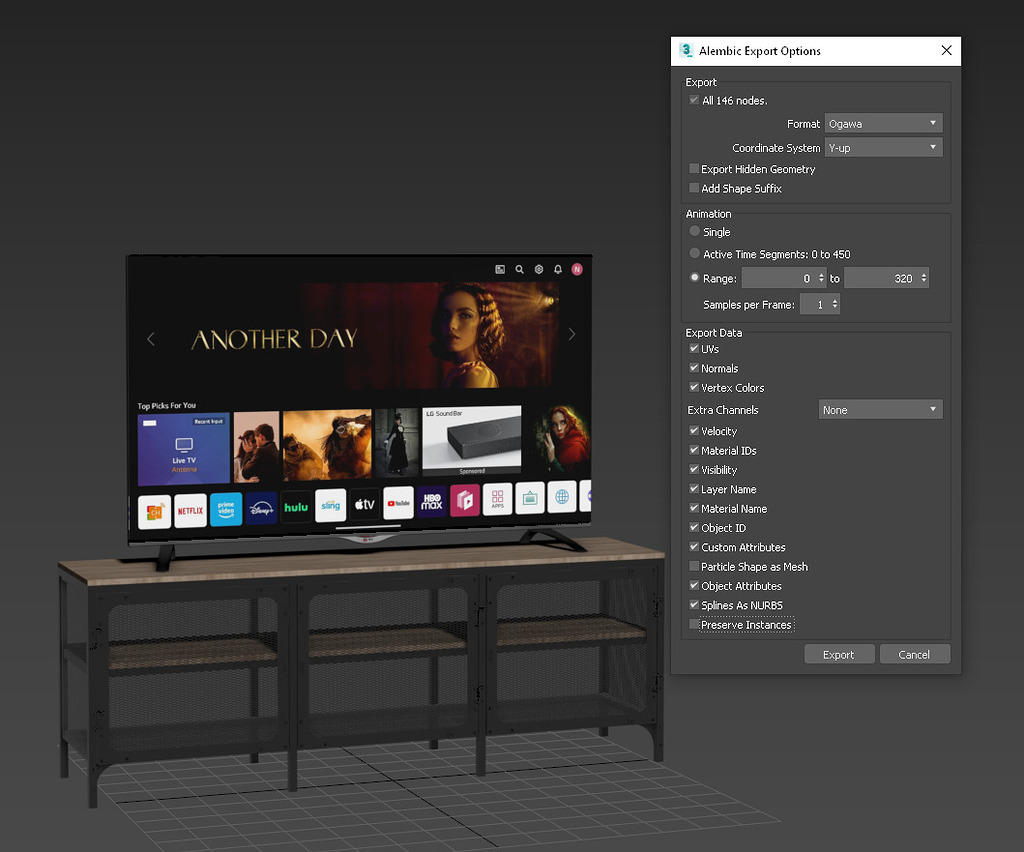The image size is (1024, 852).
Task: Launch the Apple TV app icon
Action: coord(363,505)
